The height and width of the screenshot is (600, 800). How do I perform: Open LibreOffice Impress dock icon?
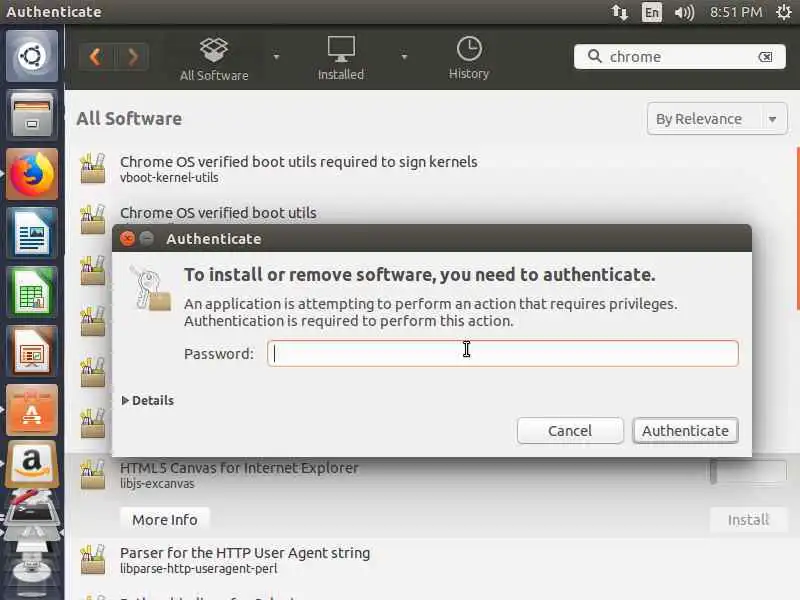32,351
